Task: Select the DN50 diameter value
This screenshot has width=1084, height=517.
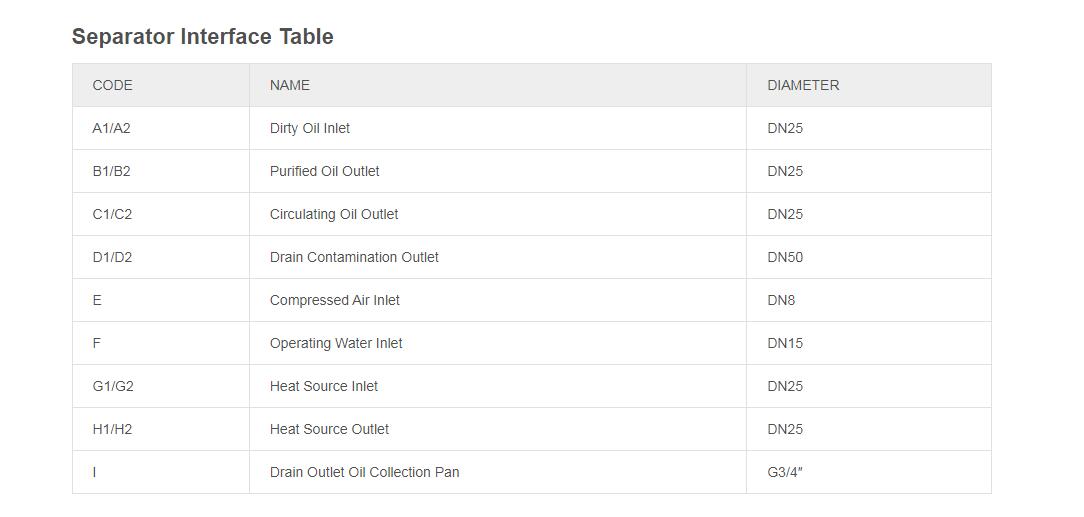Action: (x=785, y=257)
